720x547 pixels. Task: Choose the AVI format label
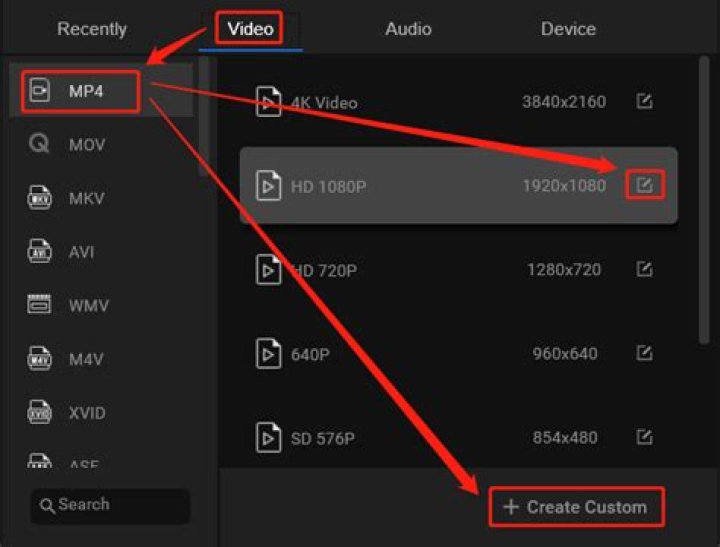[x=81, y=252]
